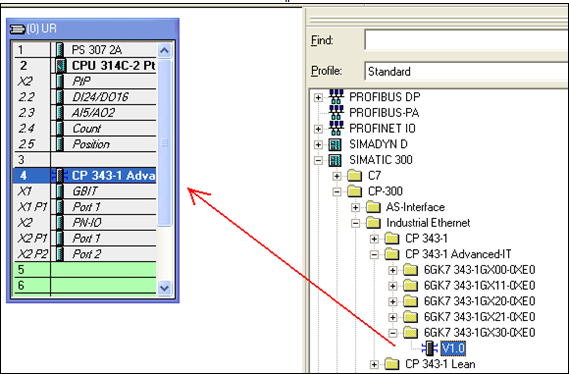Click the Industrial Ethernet folder icon

373,223
